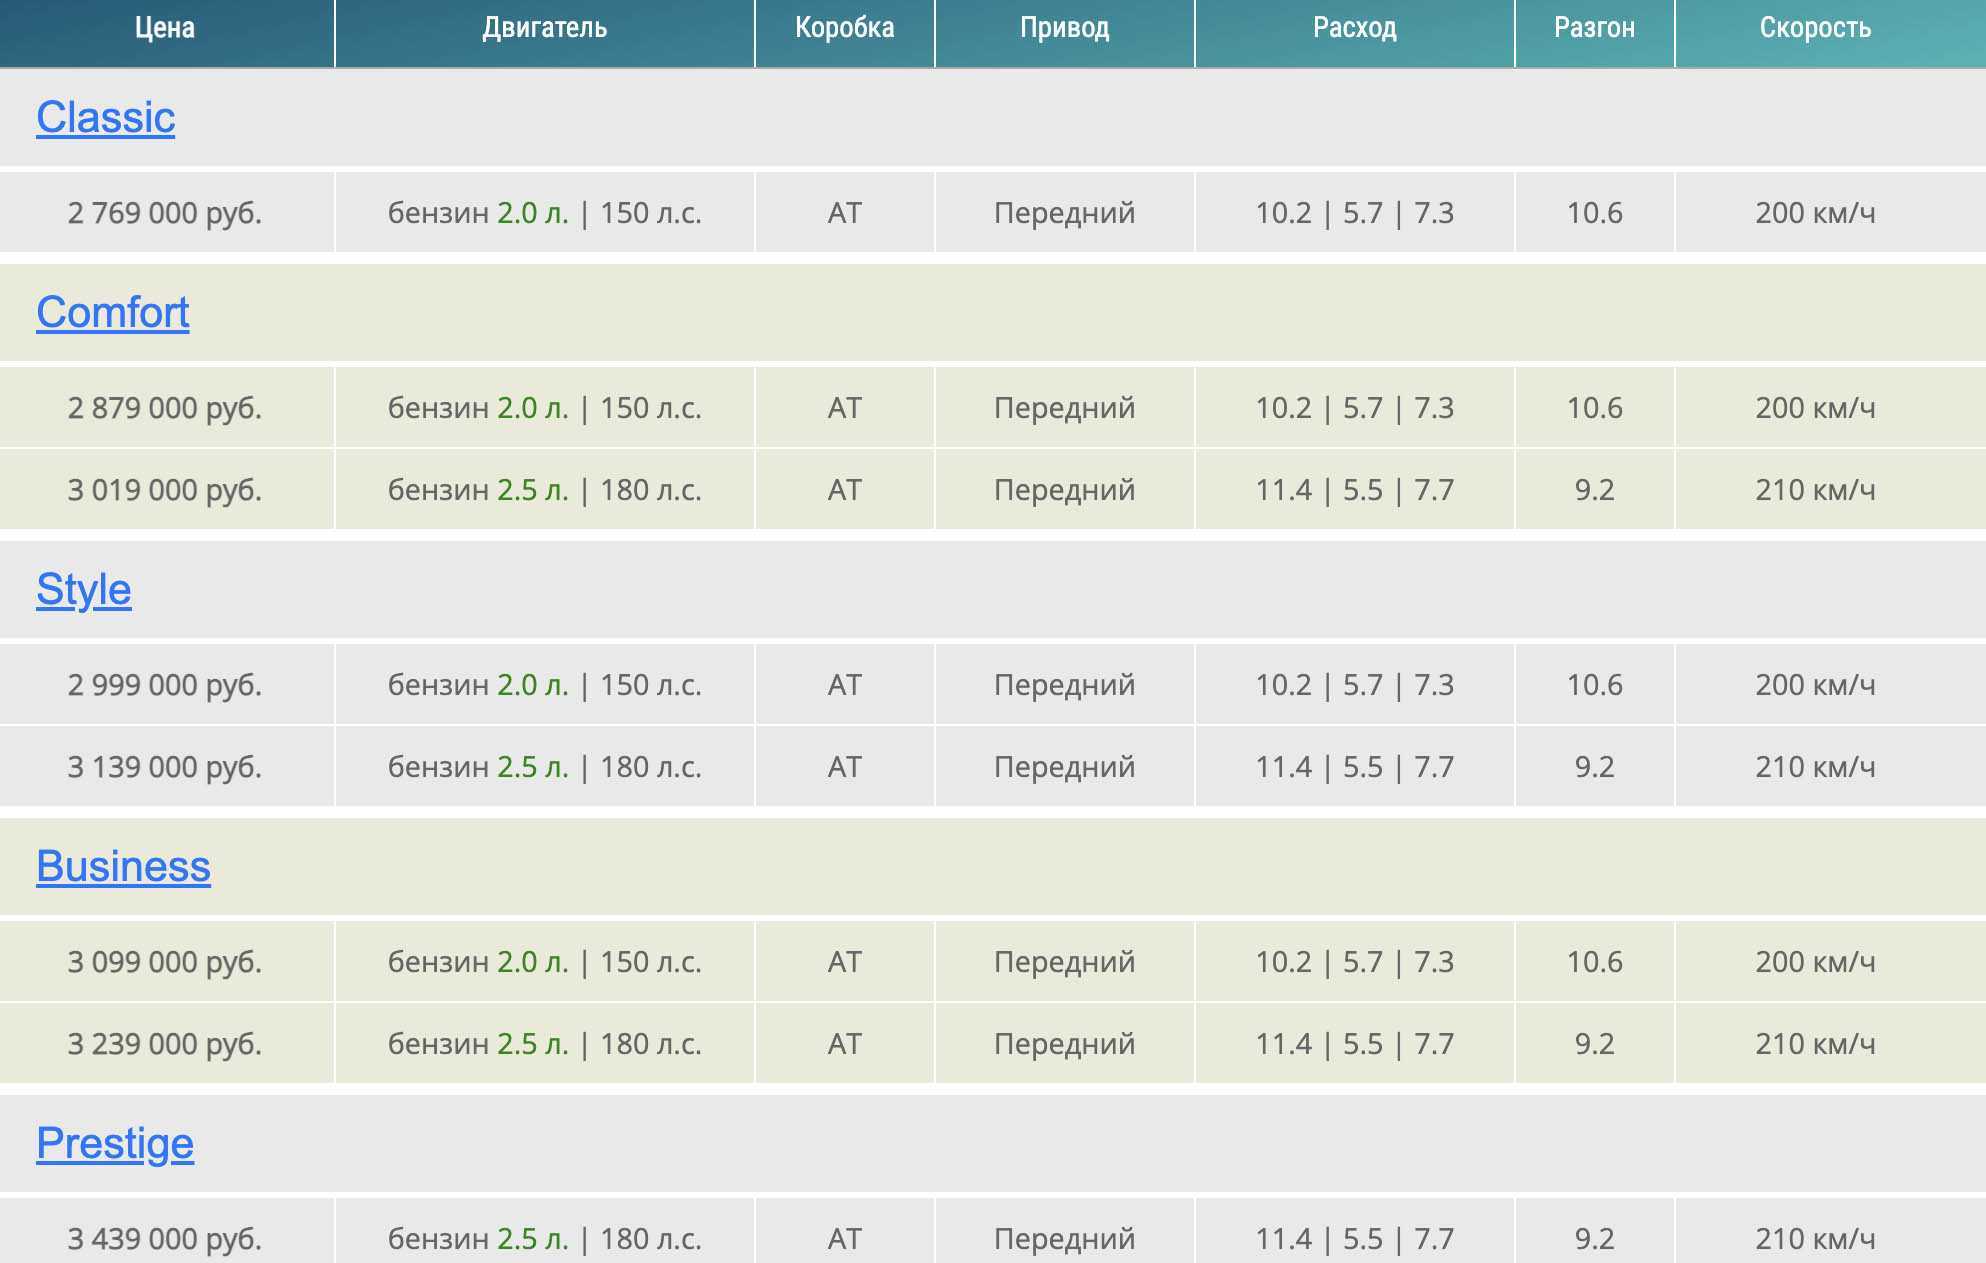
Task: Click the 2 999 000 руб. Style price
Action: 165,685
